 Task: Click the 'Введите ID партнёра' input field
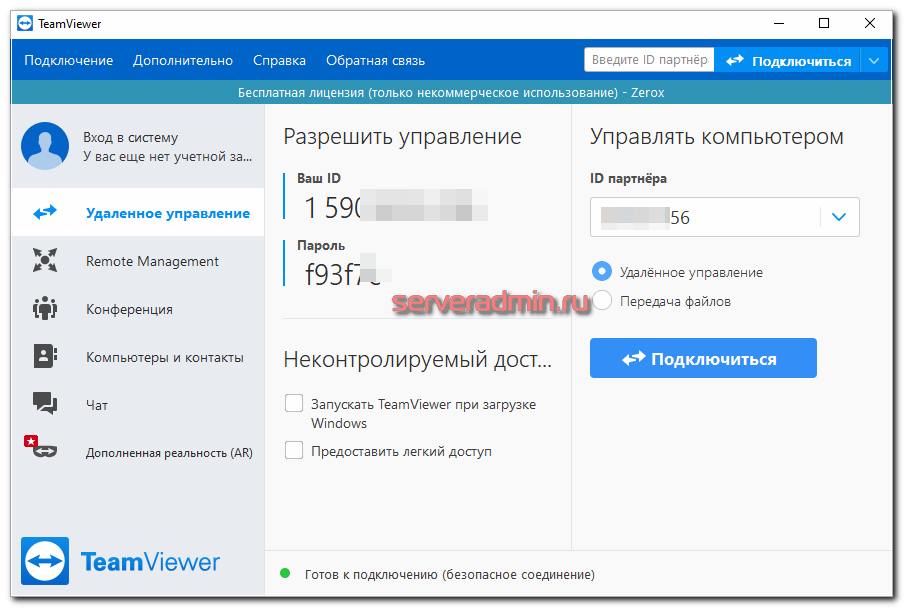click(649, 60)
